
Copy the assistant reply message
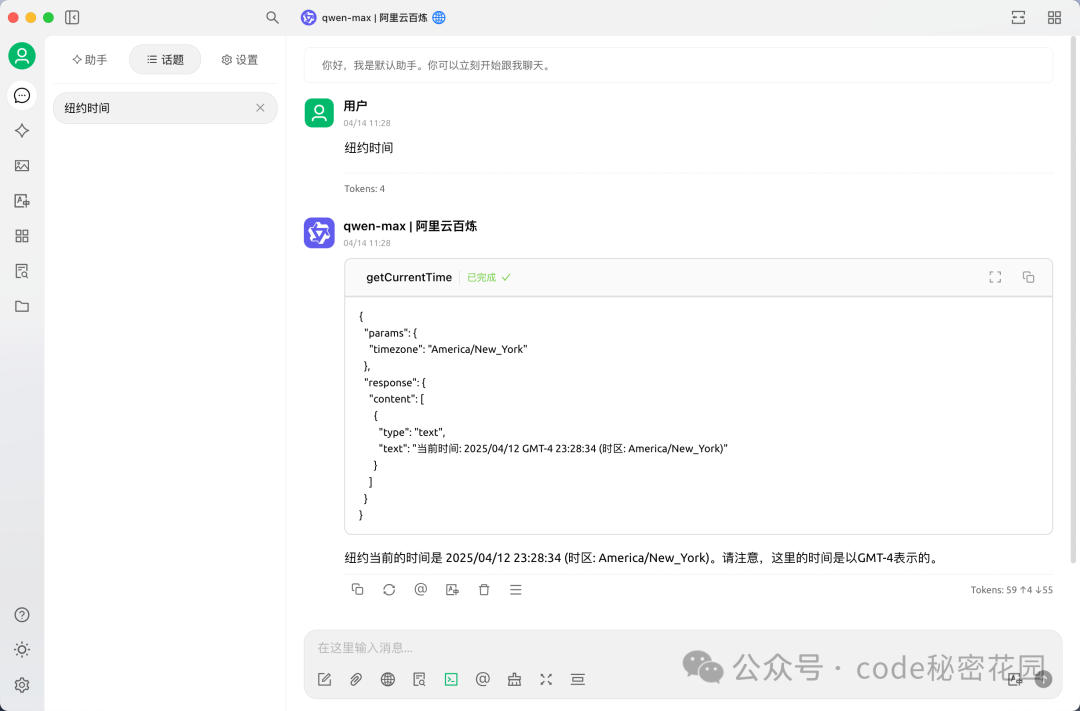click(x=357, y=590)
